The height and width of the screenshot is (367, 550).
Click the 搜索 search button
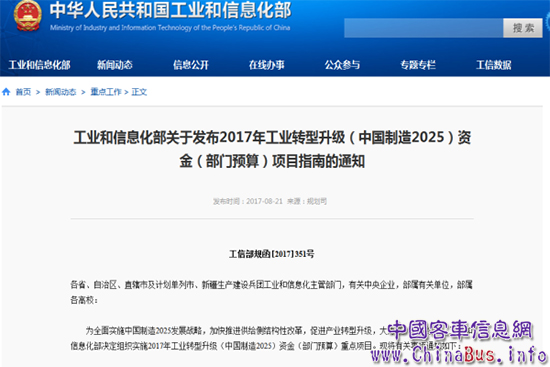pyautogui.click(x=523, y=28)
